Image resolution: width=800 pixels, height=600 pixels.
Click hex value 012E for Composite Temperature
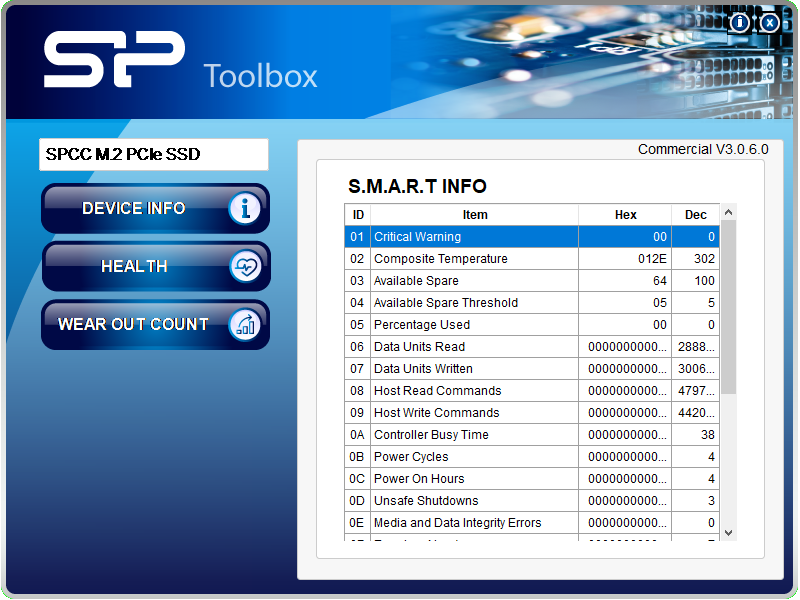pos(652,259)
